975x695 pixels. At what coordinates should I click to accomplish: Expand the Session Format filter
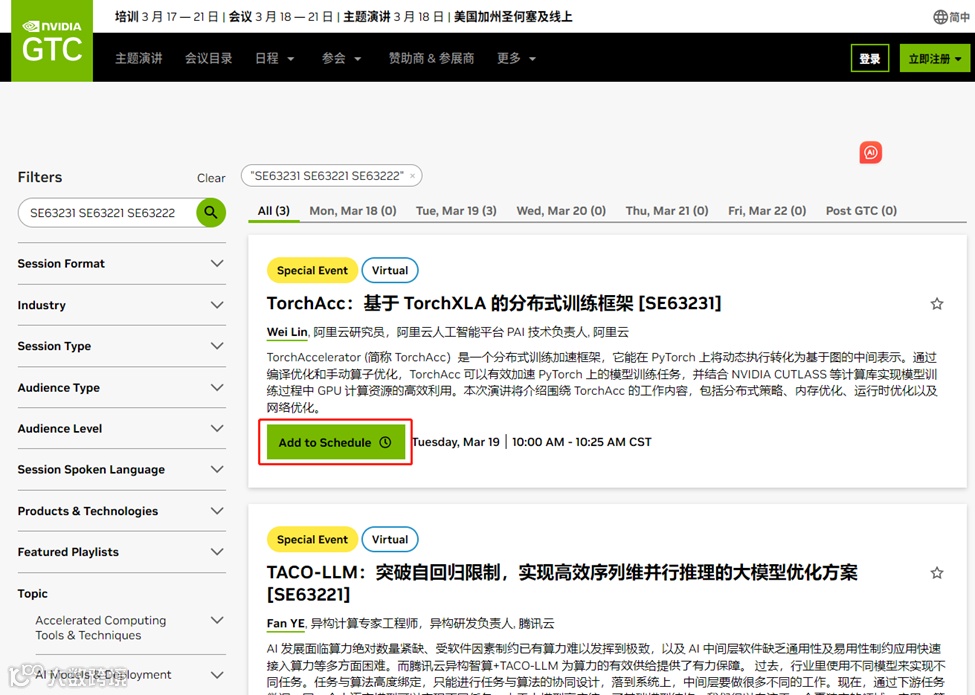121,264
